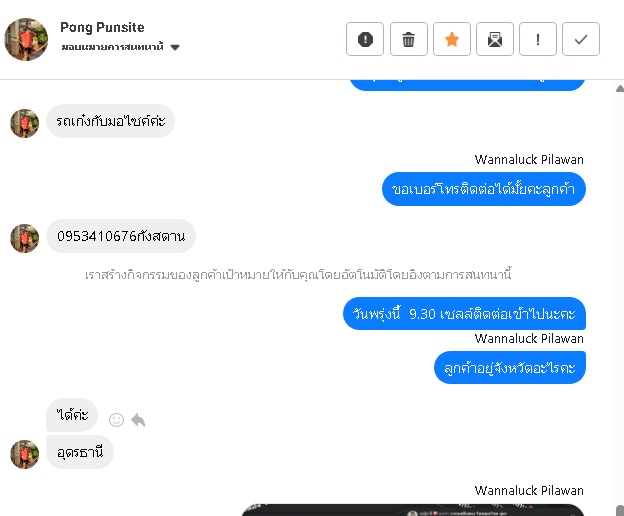
Task: Reply to message with arrow icon
Action: pos(138,420)
